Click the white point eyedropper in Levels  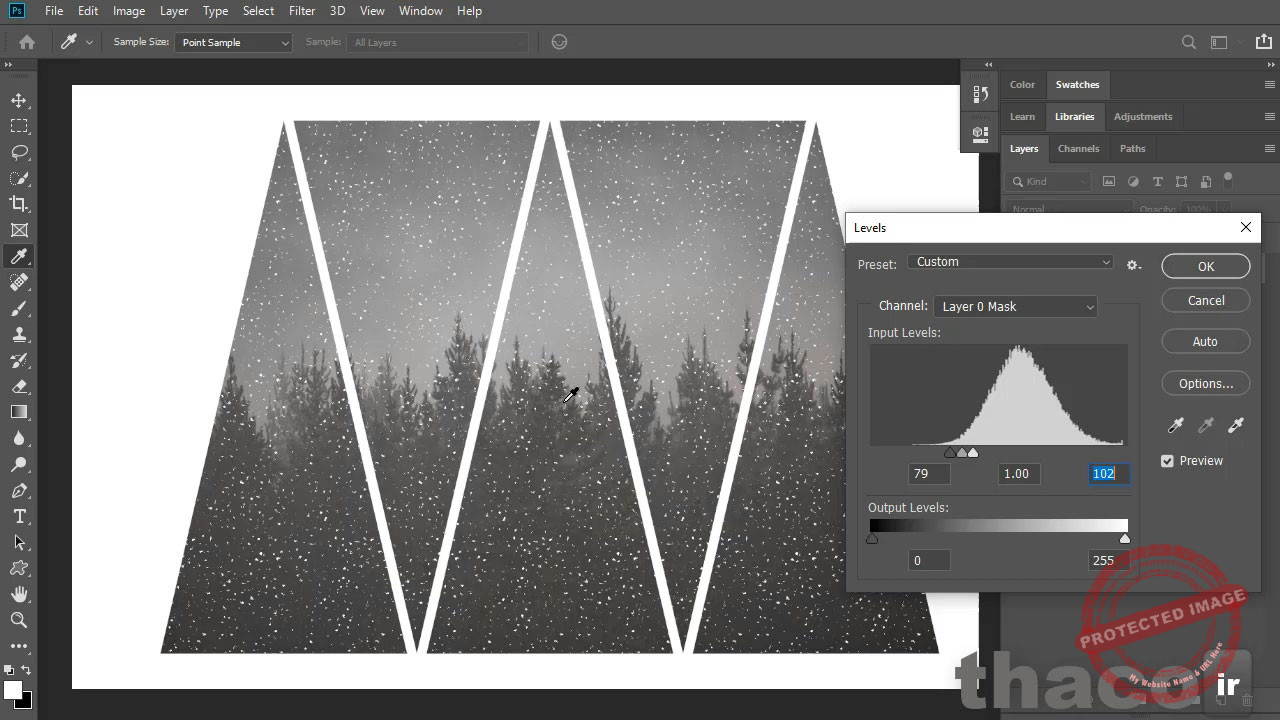(x=1236, y=425)
